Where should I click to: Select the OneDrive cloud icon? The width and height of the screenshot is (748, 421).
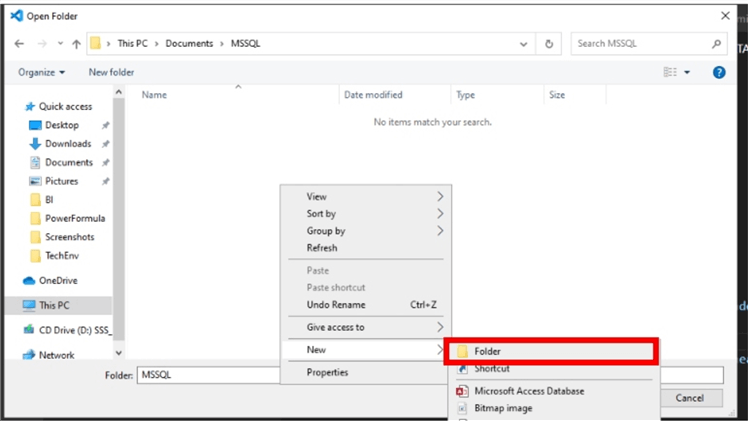[x=29, y=281]
